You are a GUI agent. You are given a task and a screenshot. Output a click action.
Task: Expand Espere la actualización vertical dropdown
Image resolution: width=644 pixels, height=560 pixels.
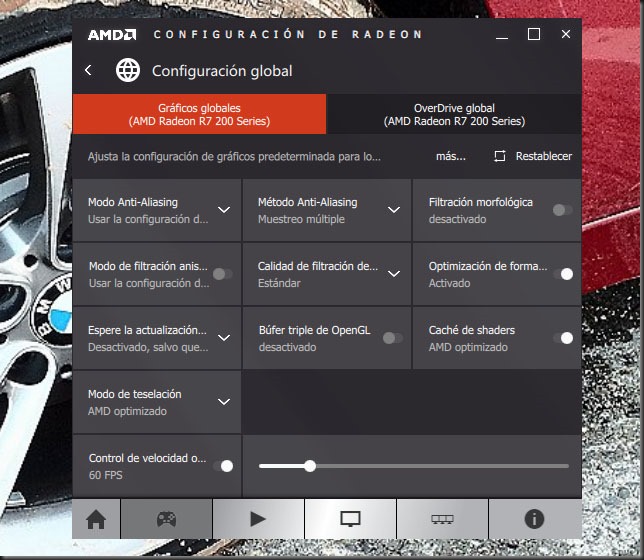tap(224, 338)
